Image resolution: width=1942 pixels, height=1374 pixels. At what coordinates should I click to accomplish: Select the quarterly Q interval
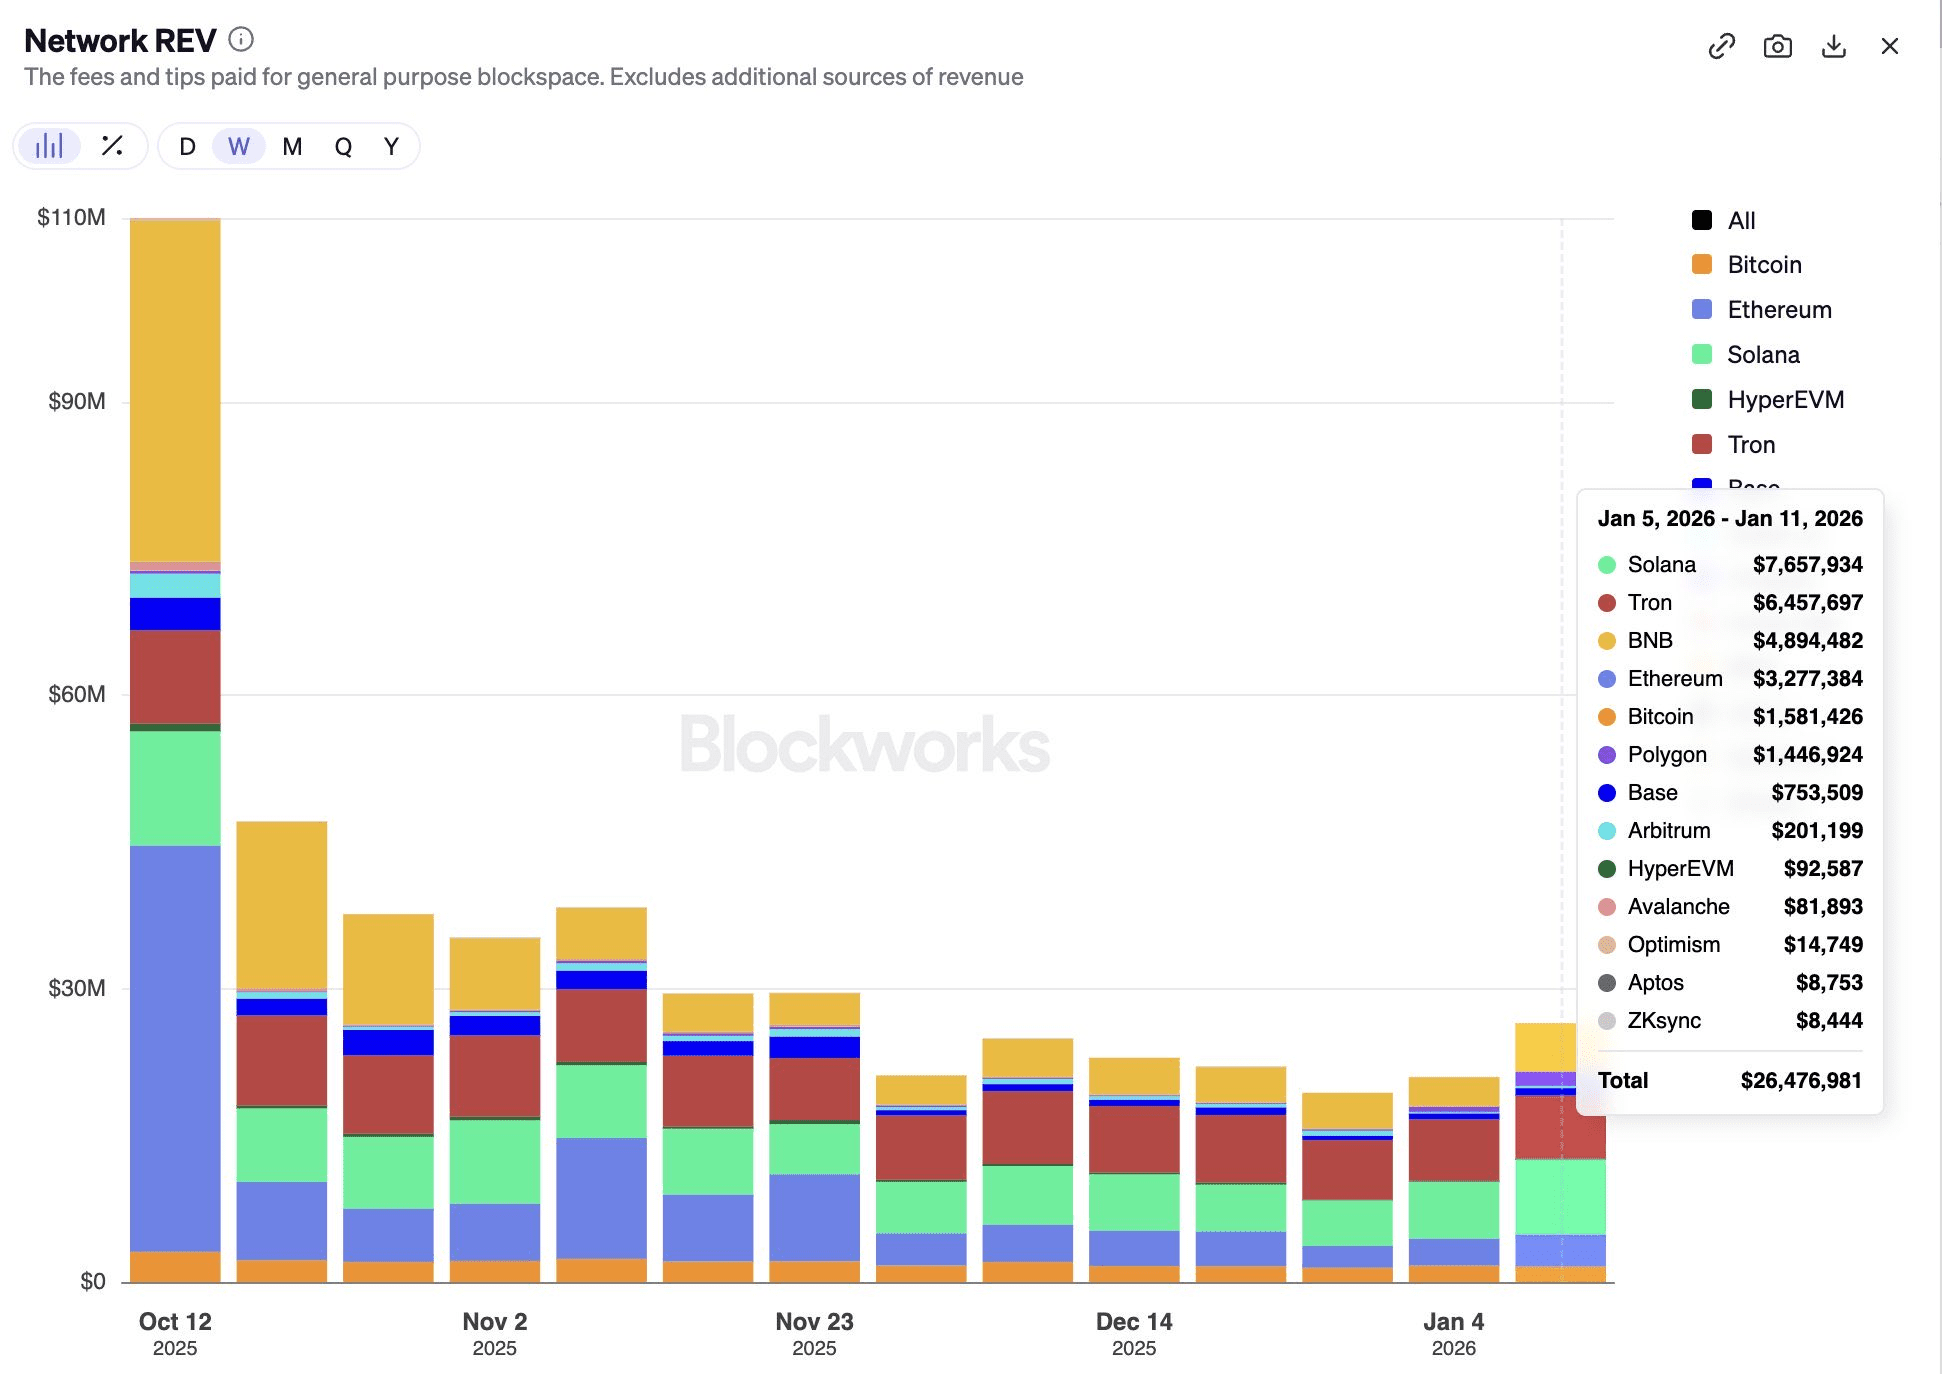coord(343,147)
